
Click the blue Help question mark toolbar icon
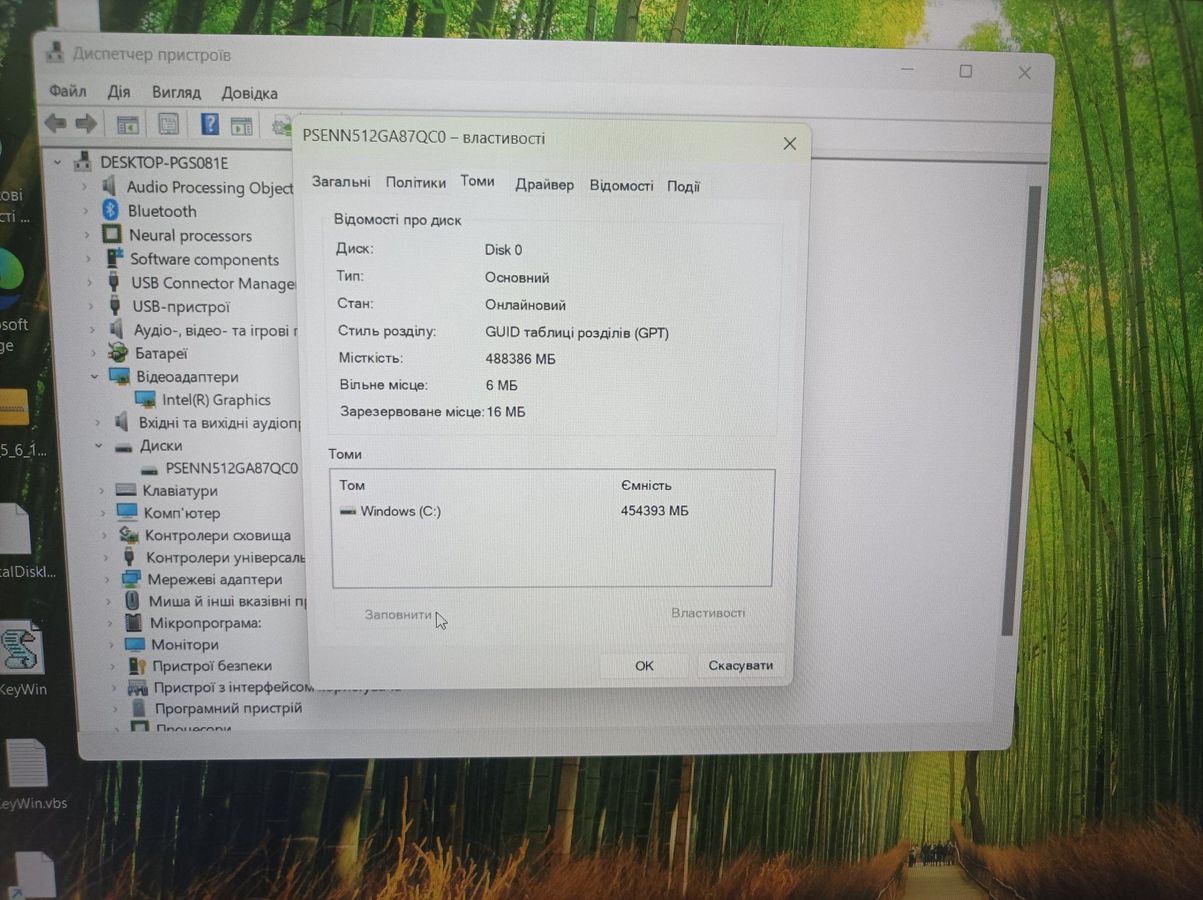(x=210, y=124)
